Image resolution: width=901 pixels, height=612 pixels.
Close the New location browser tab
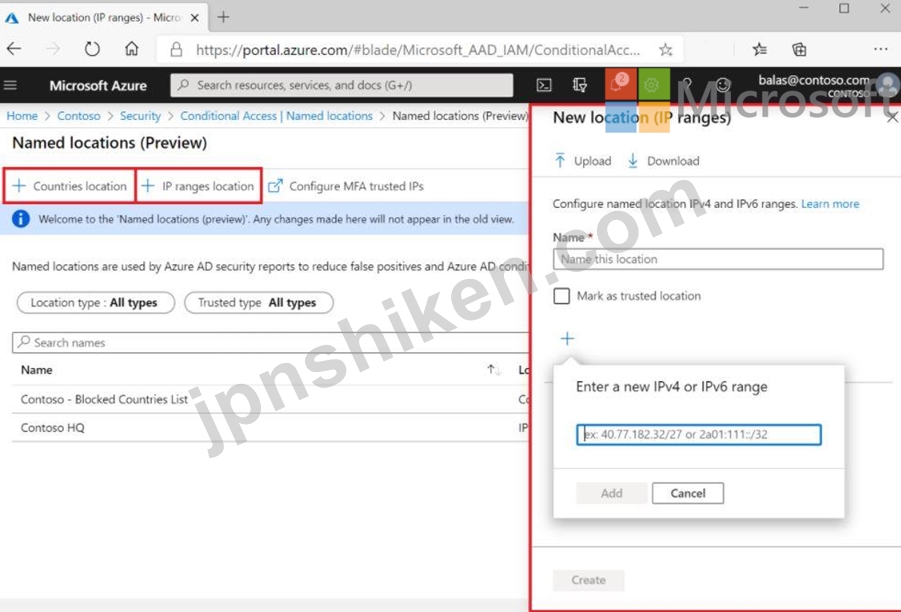[195, 18]
